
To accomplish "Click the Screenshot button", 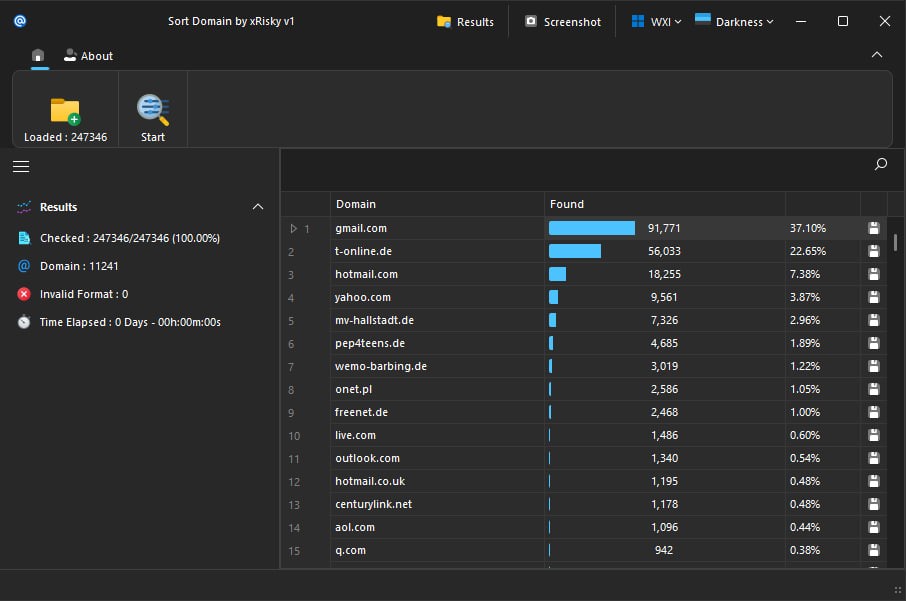I will tap(563, 21).
